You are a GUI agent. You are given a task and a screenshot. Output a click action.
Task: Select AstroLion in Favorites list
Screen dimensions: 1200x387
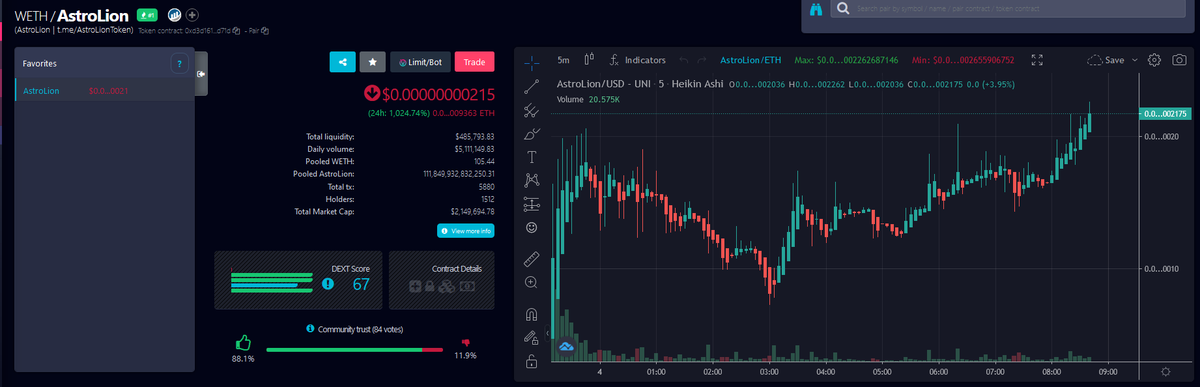pyautogui.click(x=104, y=91)
